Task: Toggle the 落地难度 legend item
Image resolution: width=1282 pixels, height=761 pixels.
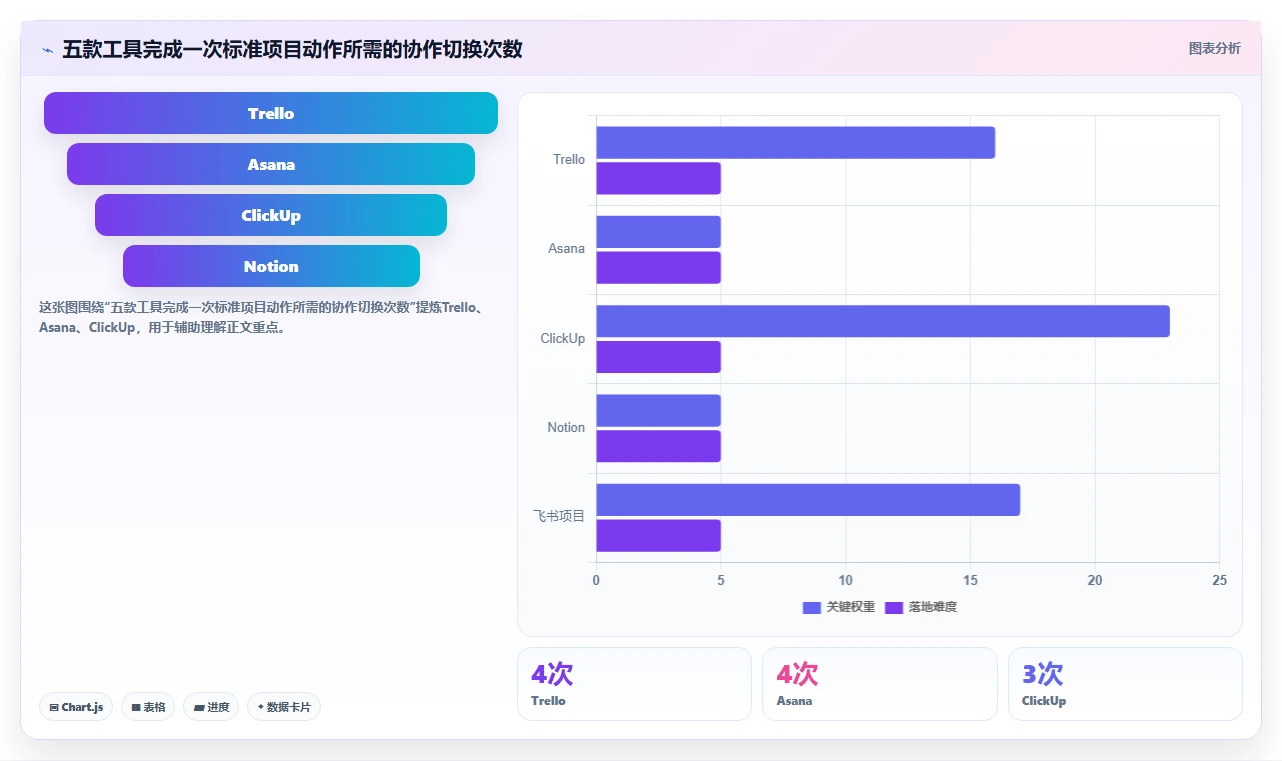Action: (921, 607)
